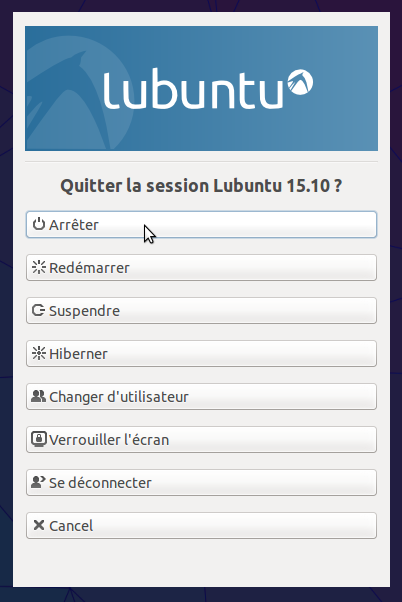Viewport: 402px width, 602px height.
Task: Click the Quitter la session heading text
Action: pos(201,186)
